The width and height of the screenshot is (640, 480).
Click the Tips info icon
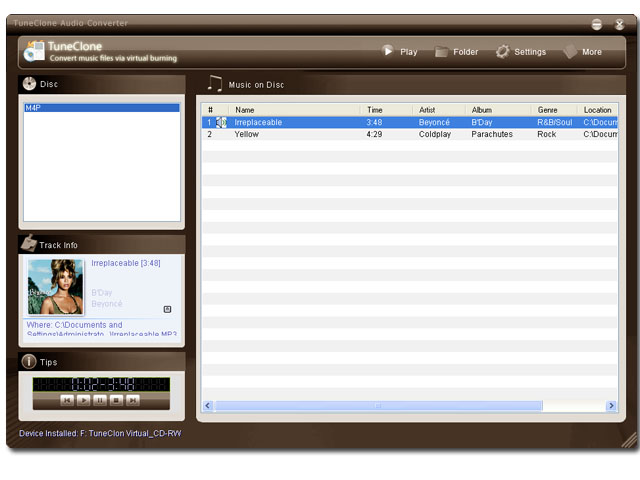pos(29,362)
